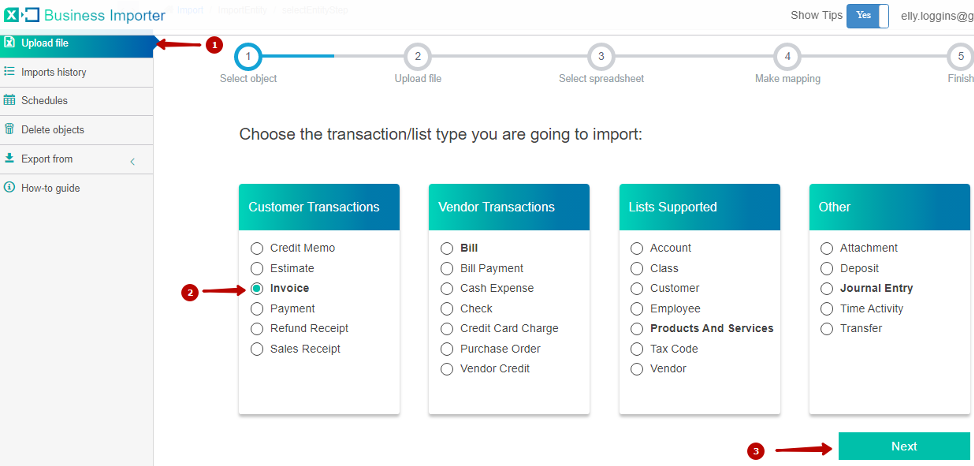The image size is (974, 466).
Task: Click the Export from download icon
Action: tap(9, 158)
